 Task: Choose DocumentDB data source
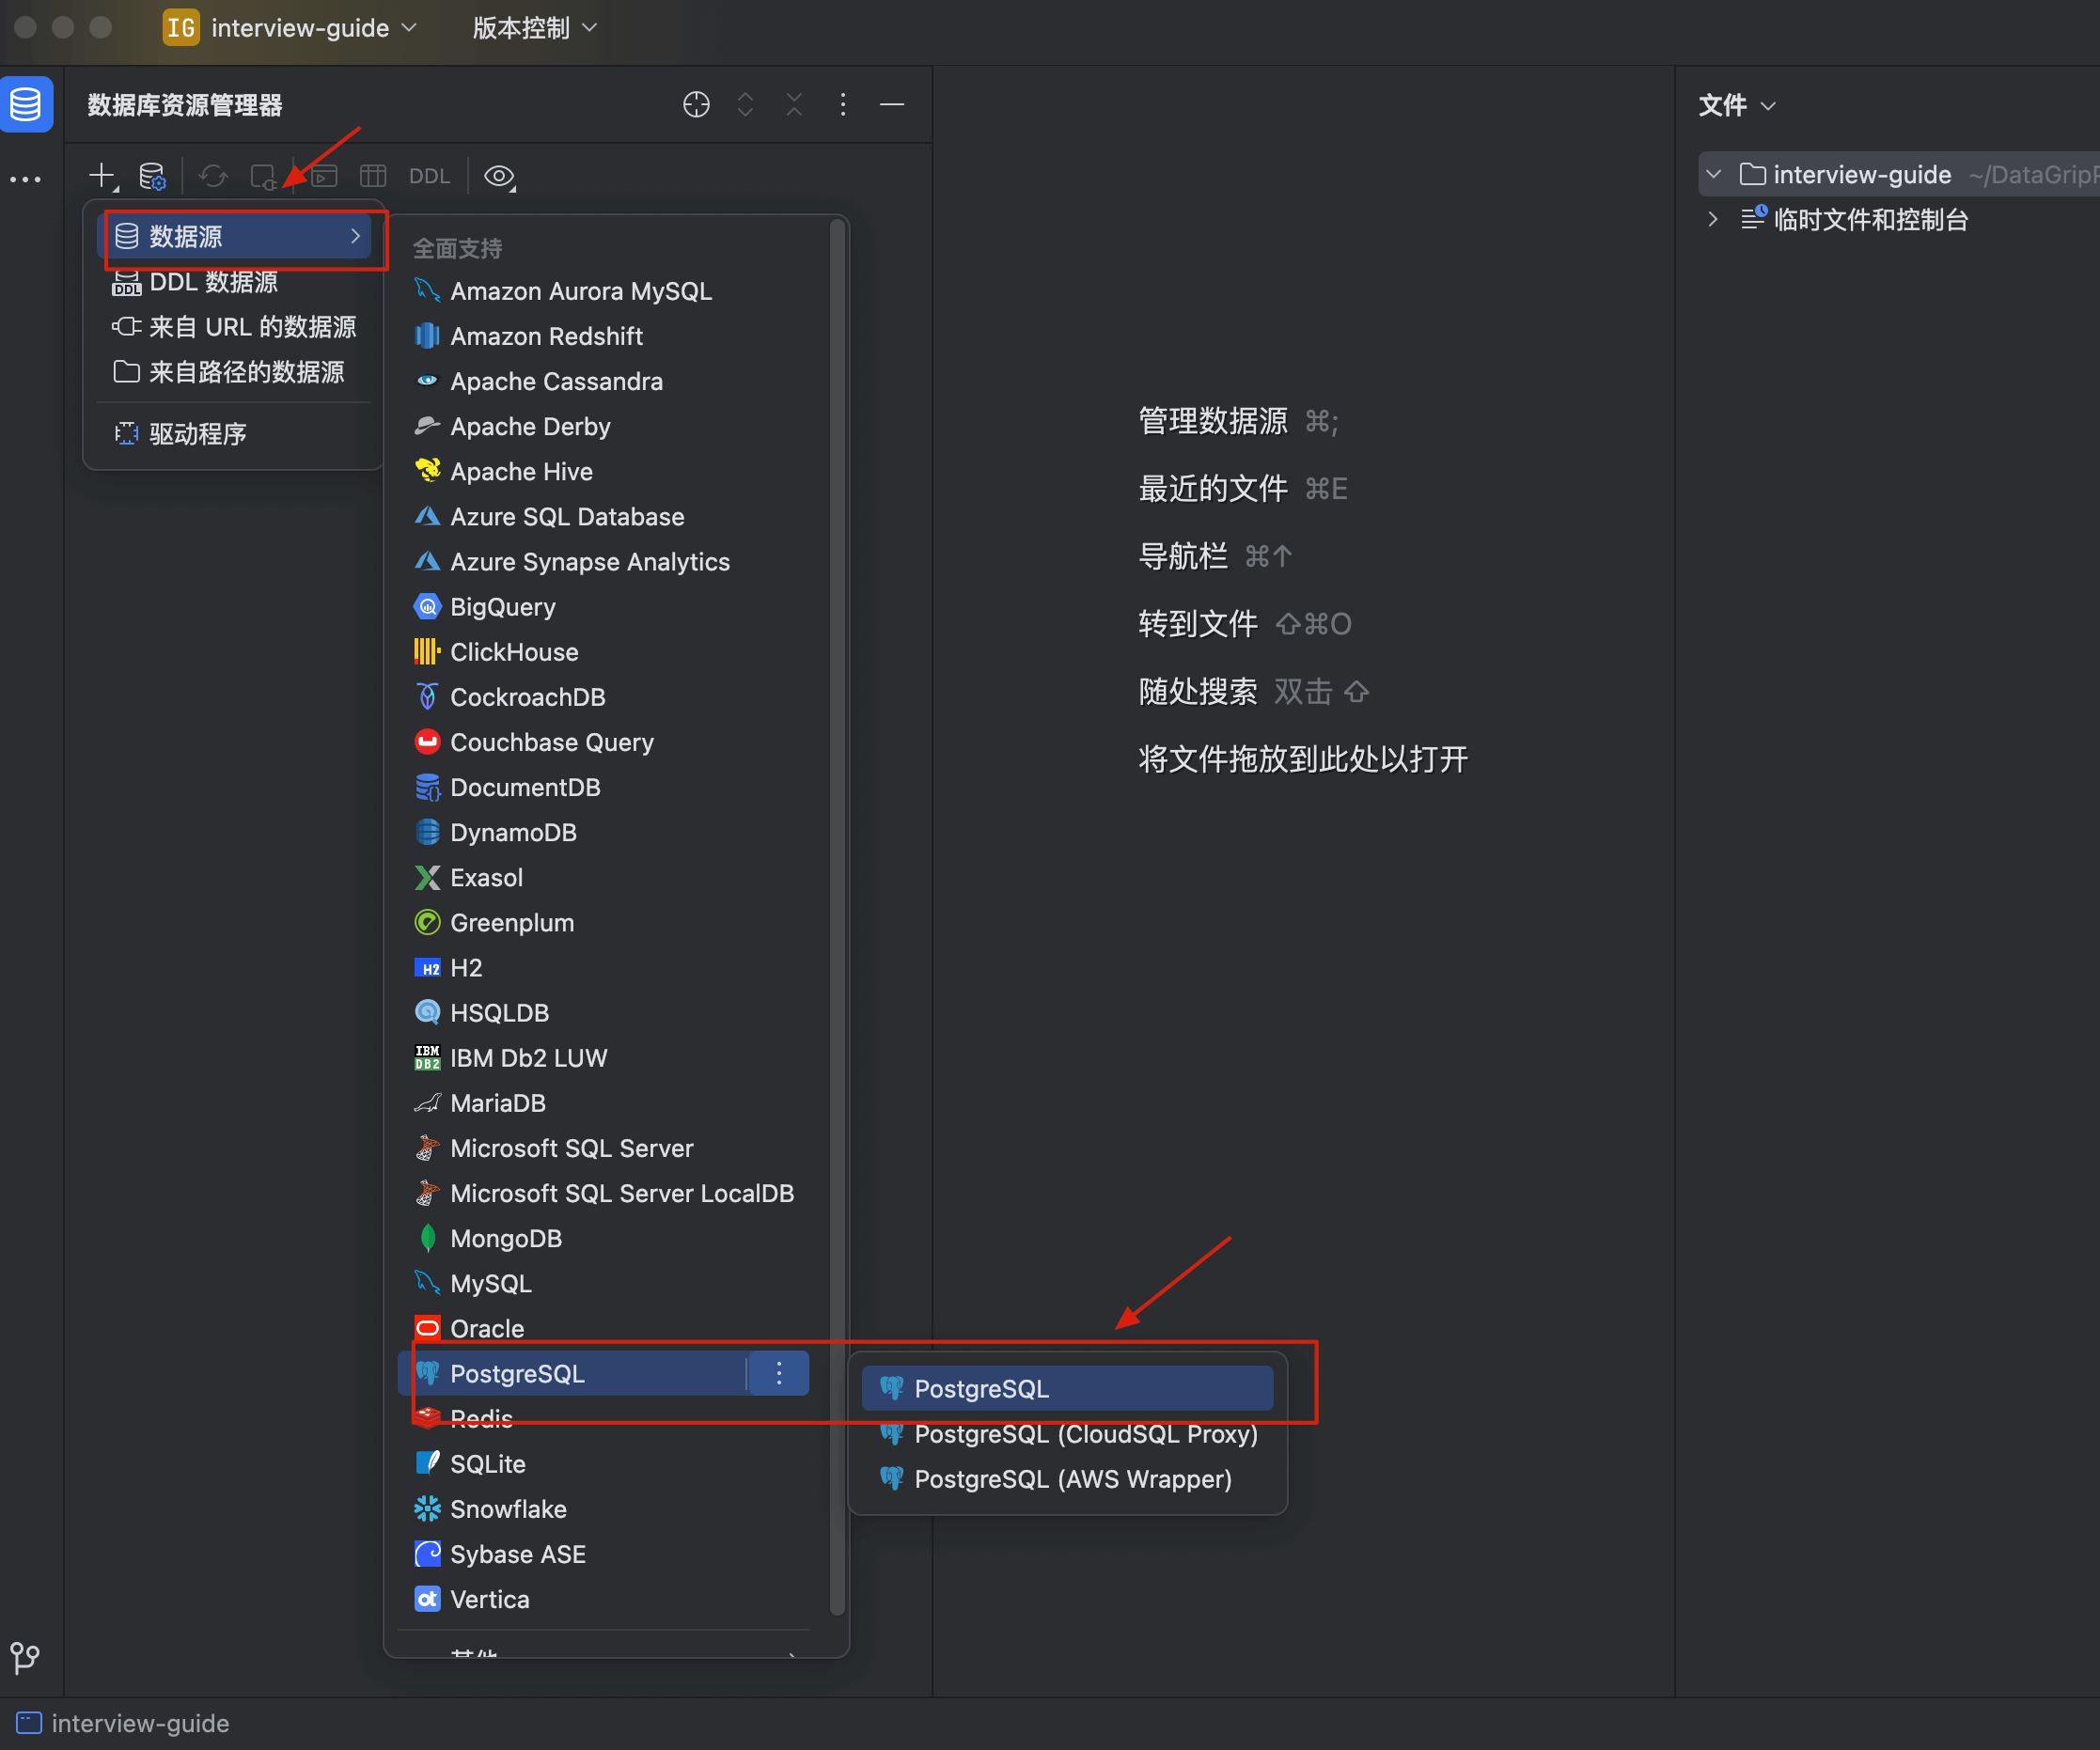tap(604, 787)
